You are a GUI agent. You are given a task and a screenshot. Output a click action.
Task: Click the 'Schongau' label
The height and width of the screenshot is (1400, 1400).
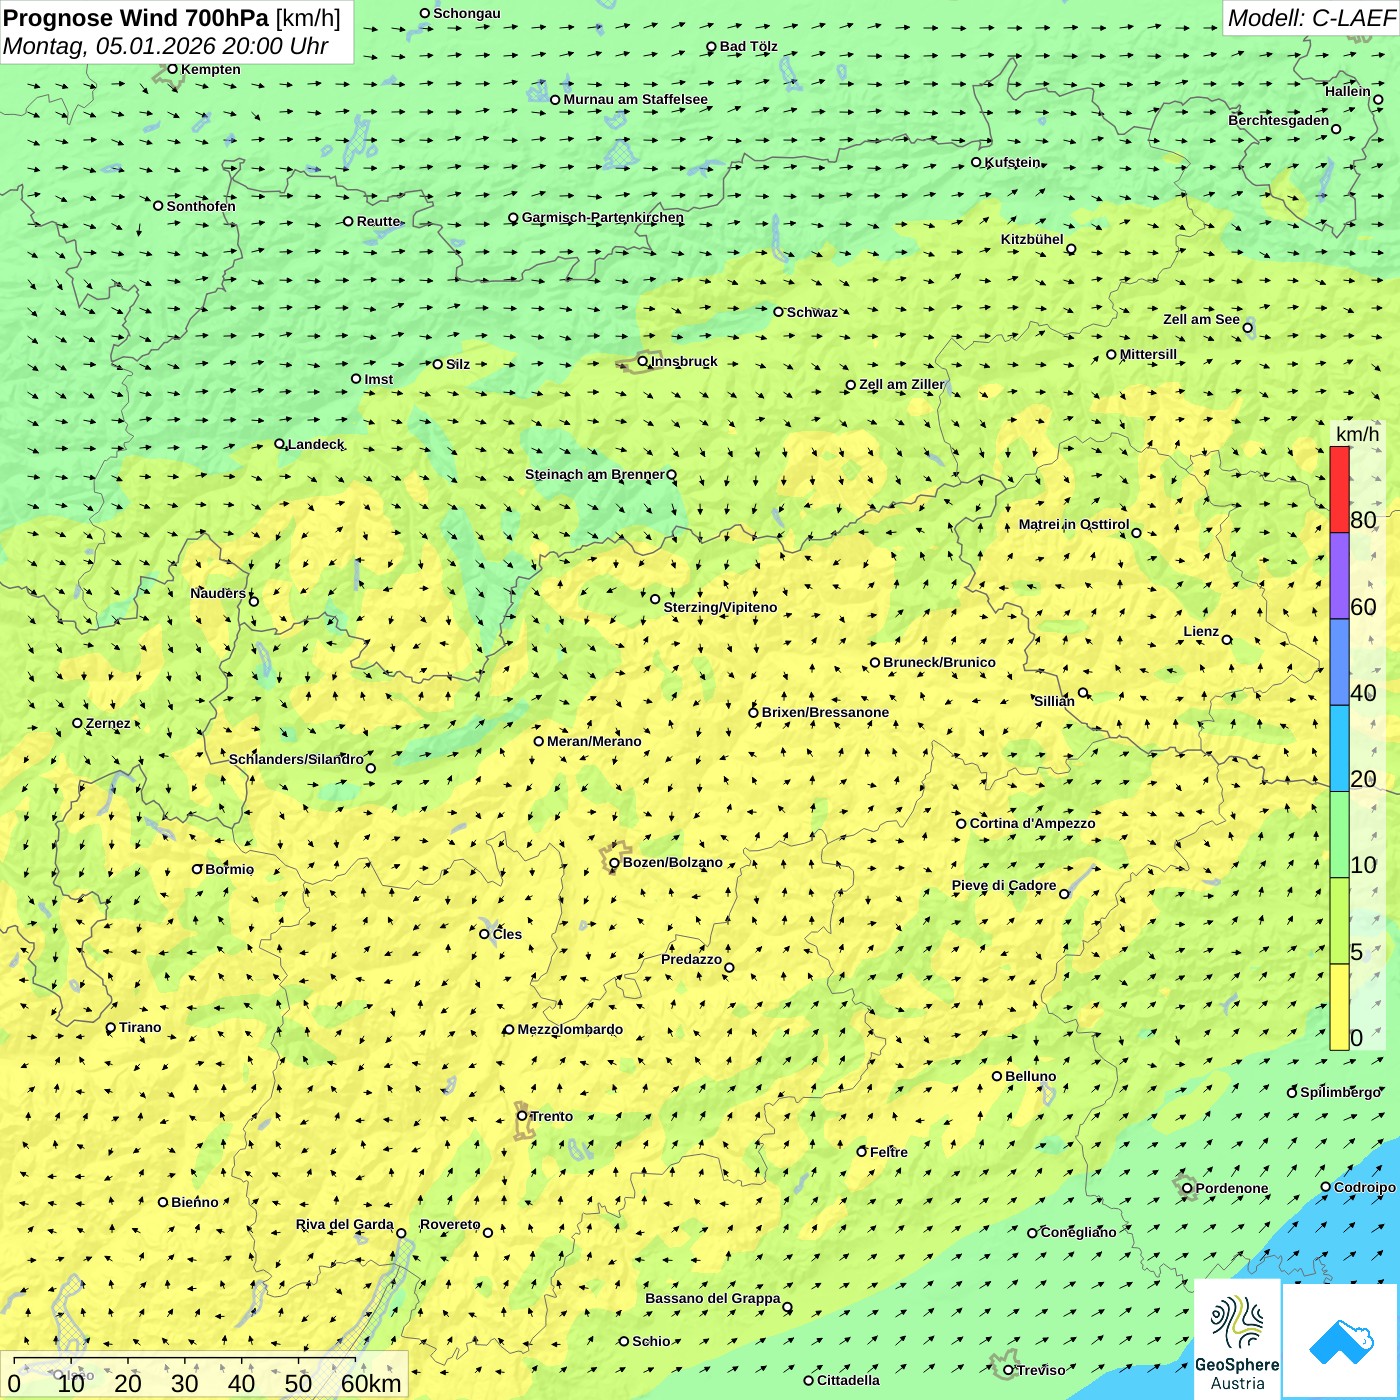(x=467, y=13)
